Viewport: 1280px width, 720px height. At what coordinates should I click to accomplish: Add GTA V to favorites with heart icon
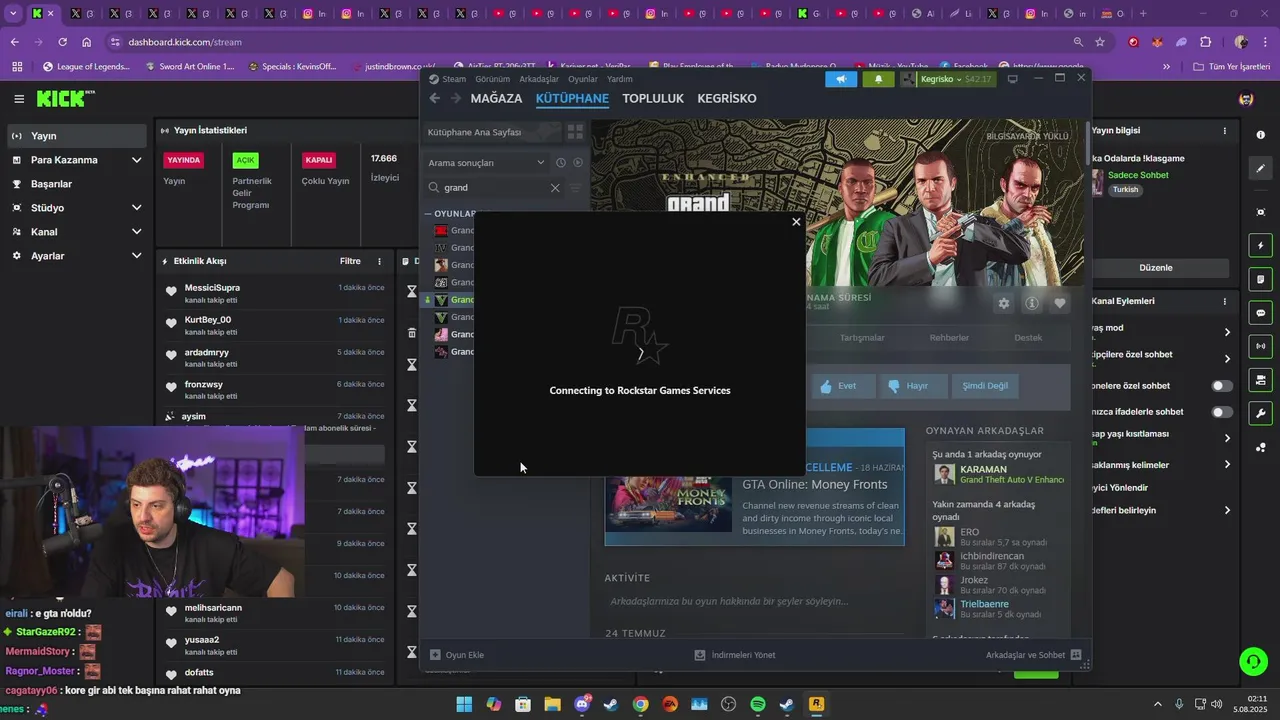click(1060, 303)
